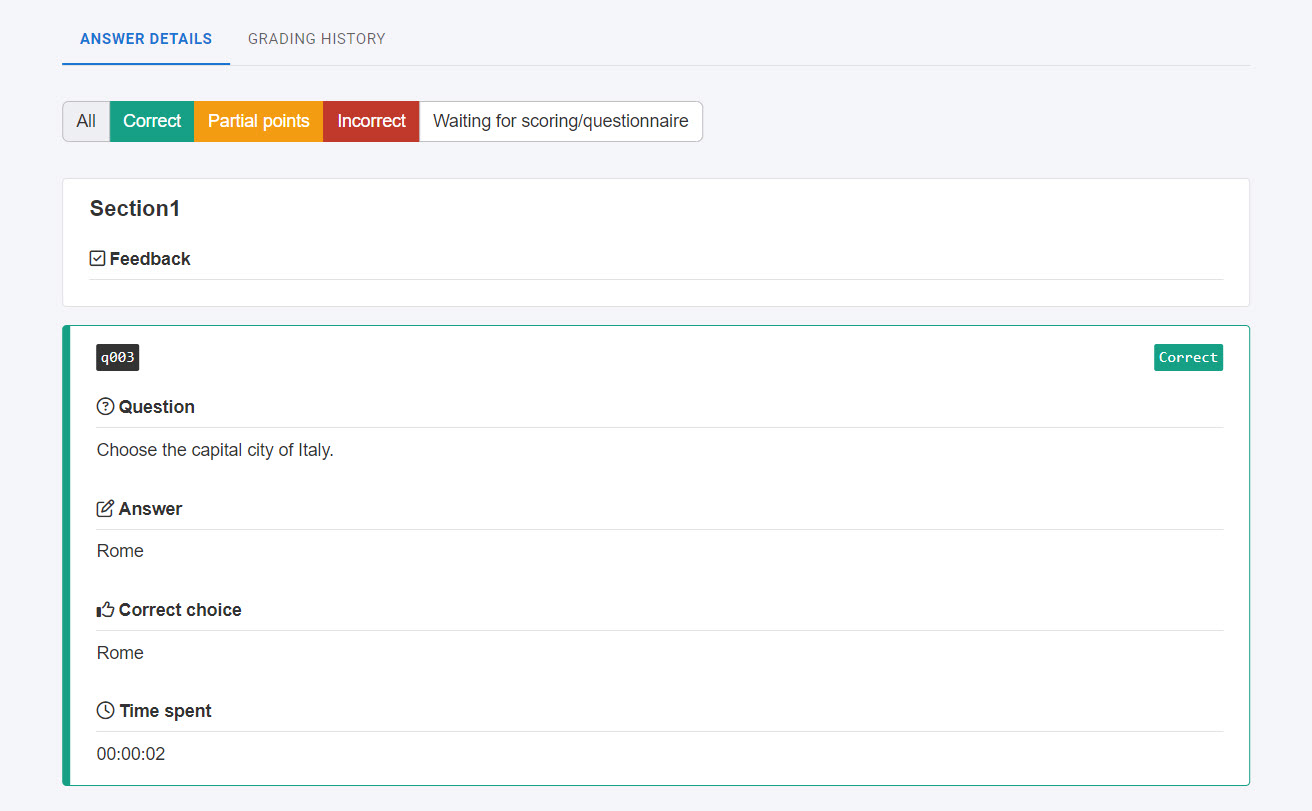The image size is (1312, 811).
Task: Click Rome under Correct choice
Action: (120, 653)
